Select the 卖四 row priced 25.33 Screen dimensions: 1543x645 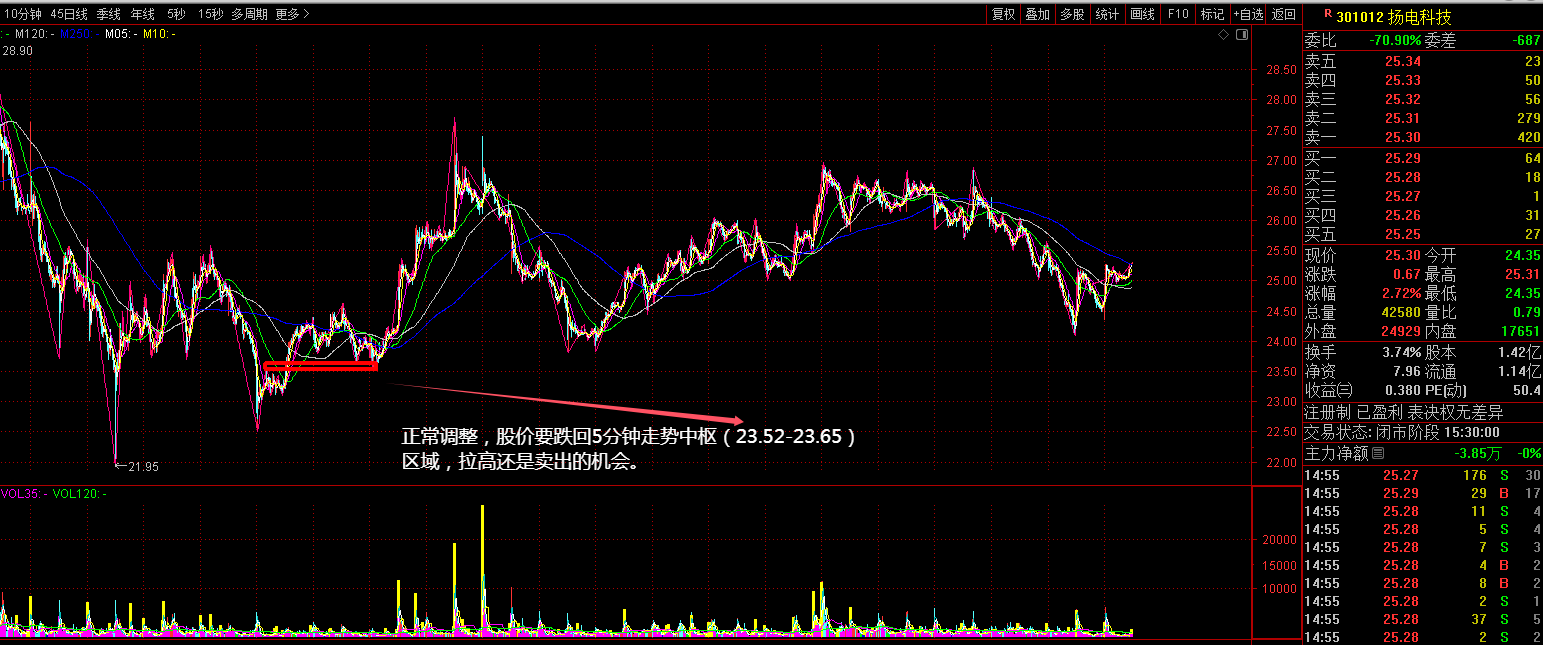coord(1423,80)
